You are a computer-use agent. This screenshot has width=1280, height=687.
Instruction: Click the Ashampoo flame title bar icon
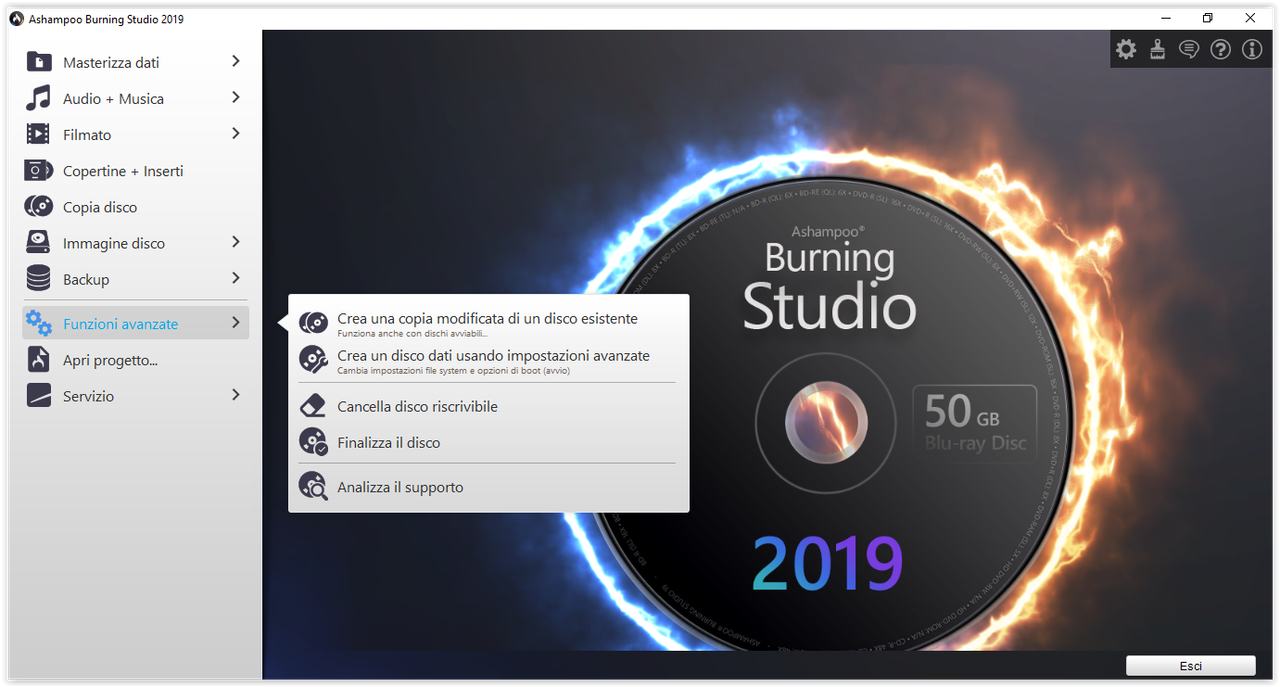click(16, 19)
